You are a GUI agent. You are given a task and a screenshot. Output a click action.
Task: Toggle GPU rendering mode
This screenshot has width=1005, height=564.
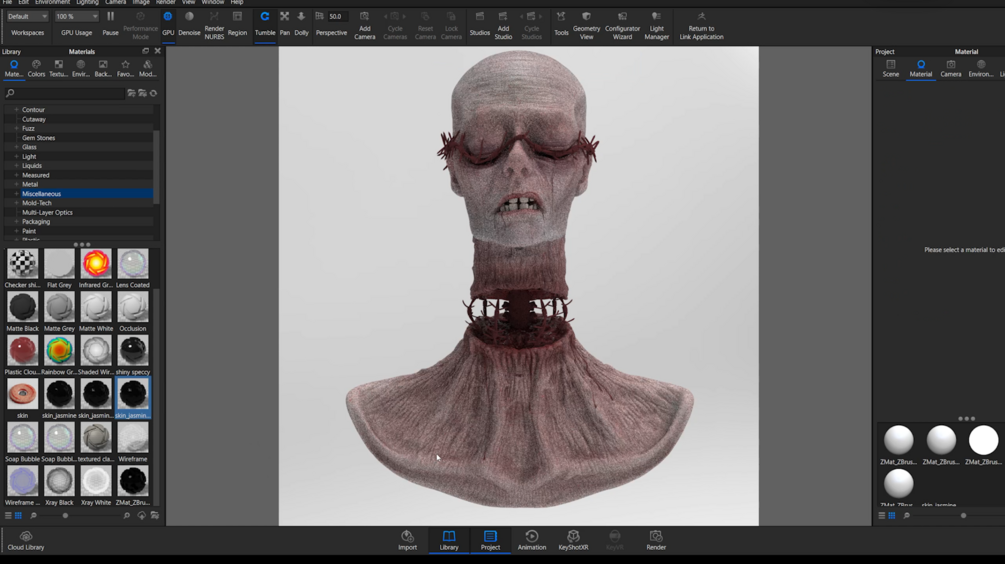click(x=168, y=24)
